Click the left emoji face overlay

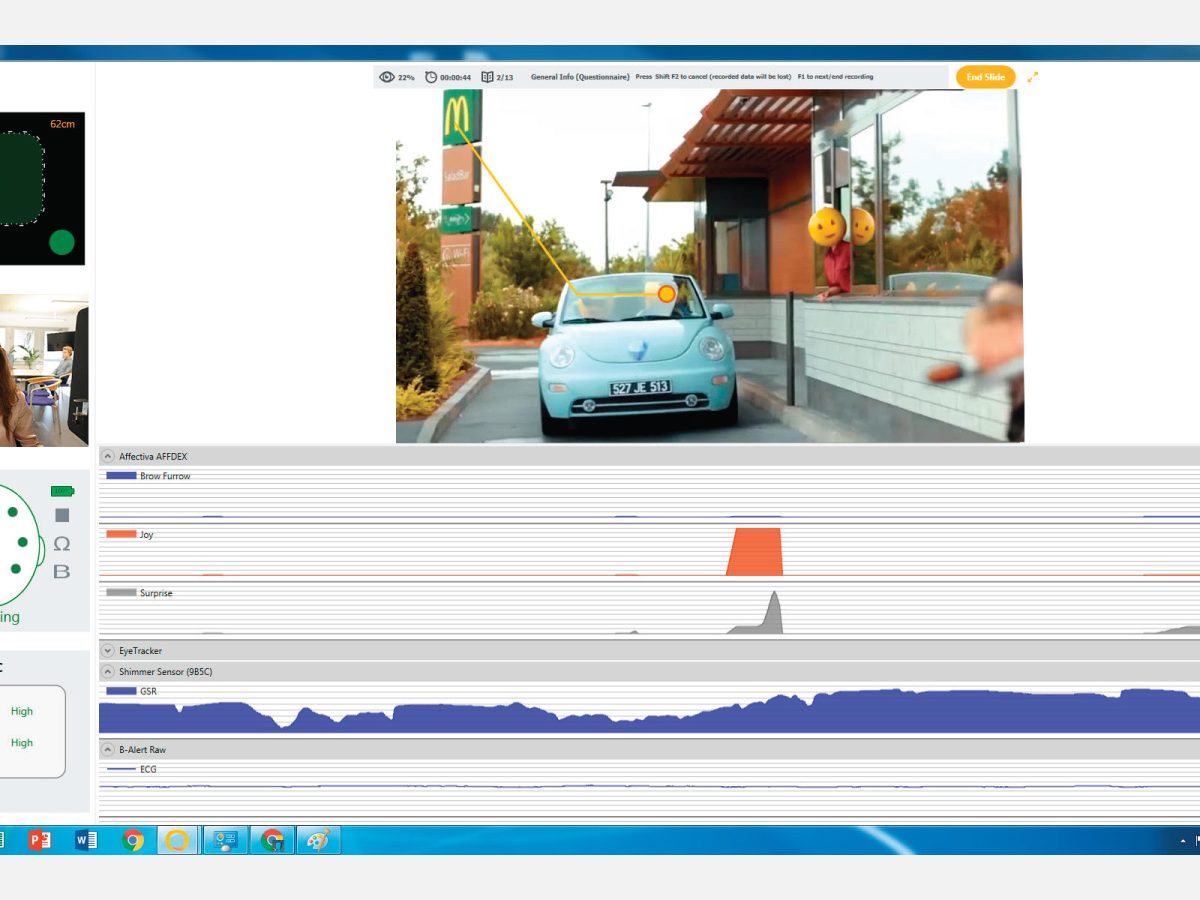pos(828,226)
